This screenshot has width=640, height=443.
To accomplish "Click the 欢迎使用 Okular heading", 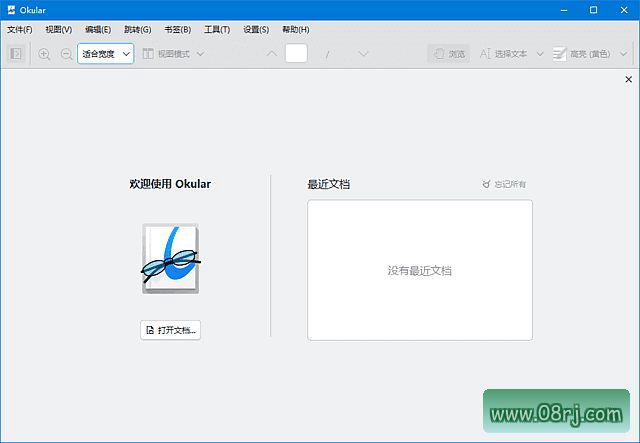I will click(x=170, y=184).
